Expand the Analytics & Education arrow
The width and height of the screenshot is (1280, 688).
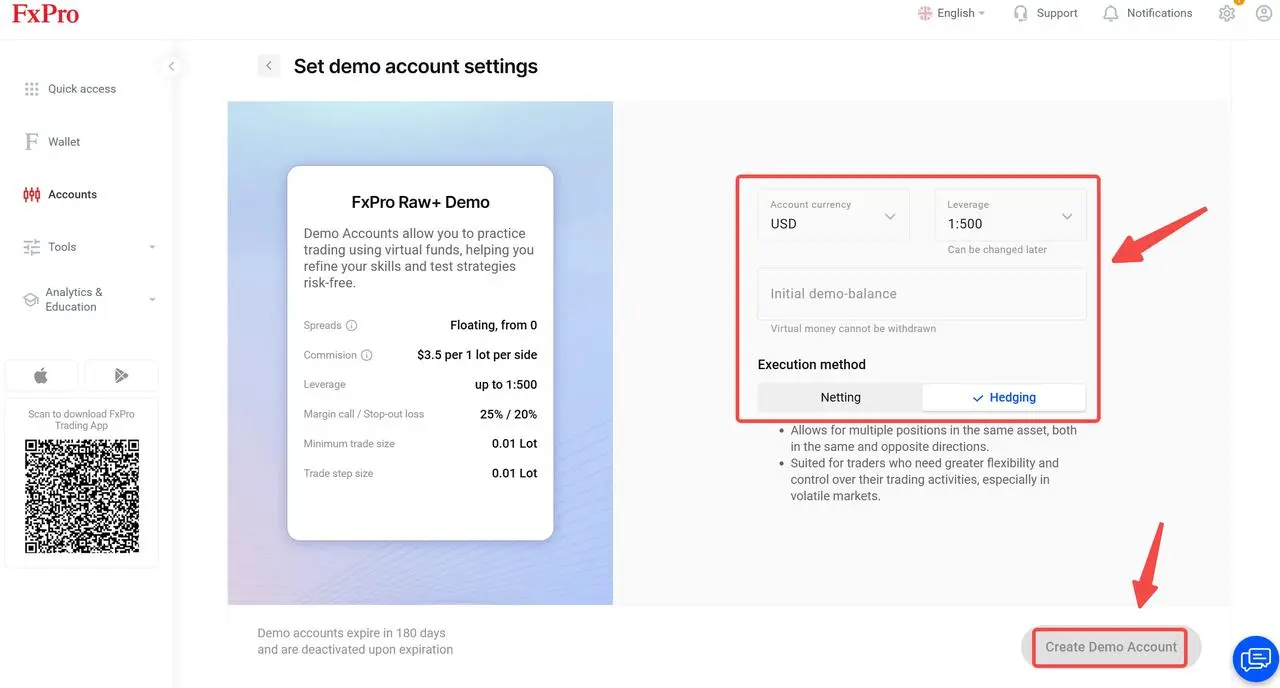(x=152, y=300)
